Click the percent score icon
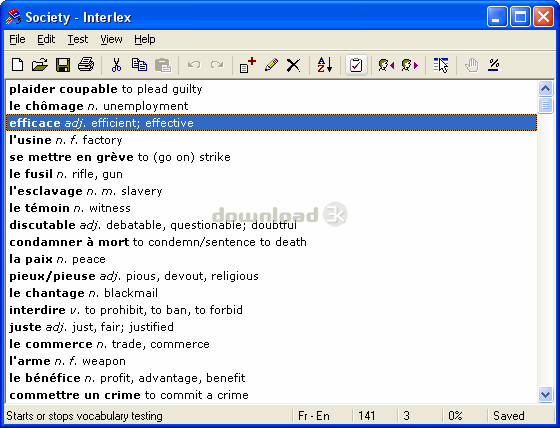The width and height of the screenshot is (560, 428). coord(494,65)
